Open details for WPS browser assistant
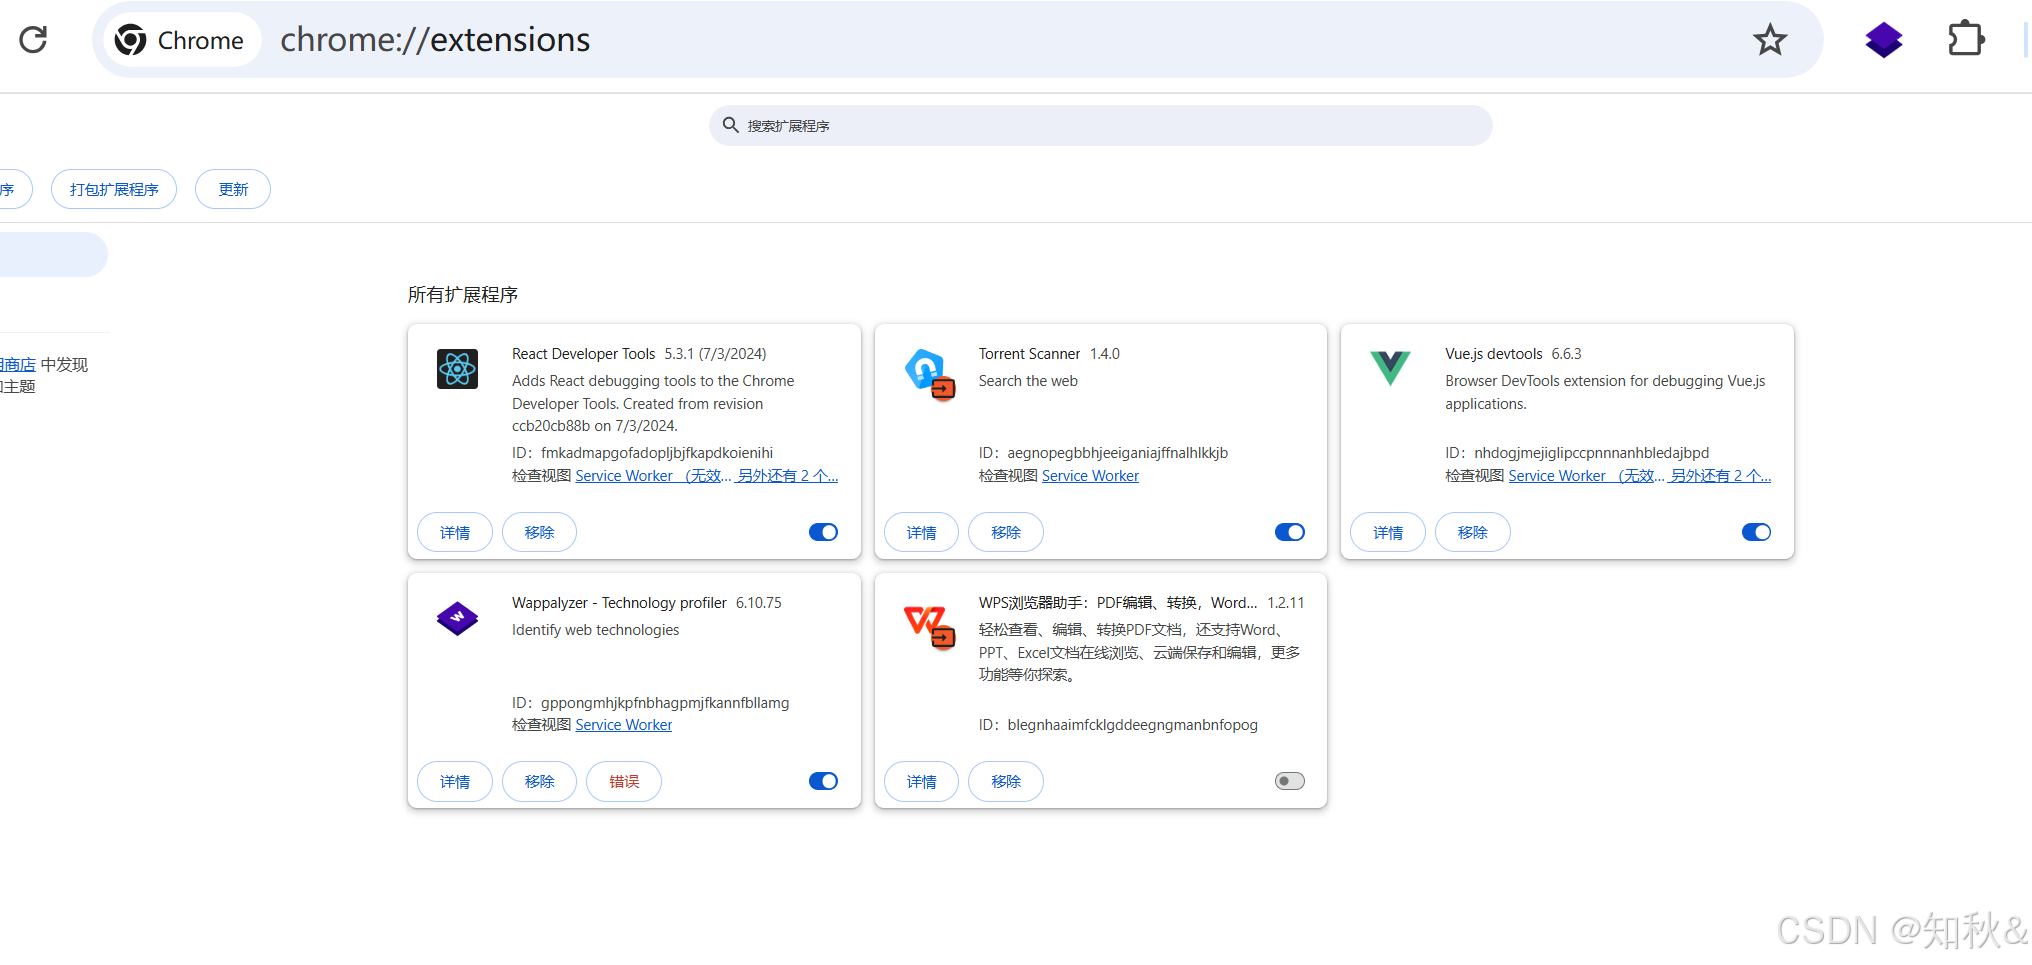Viewport: 2032px width, 965px height. 921,781
